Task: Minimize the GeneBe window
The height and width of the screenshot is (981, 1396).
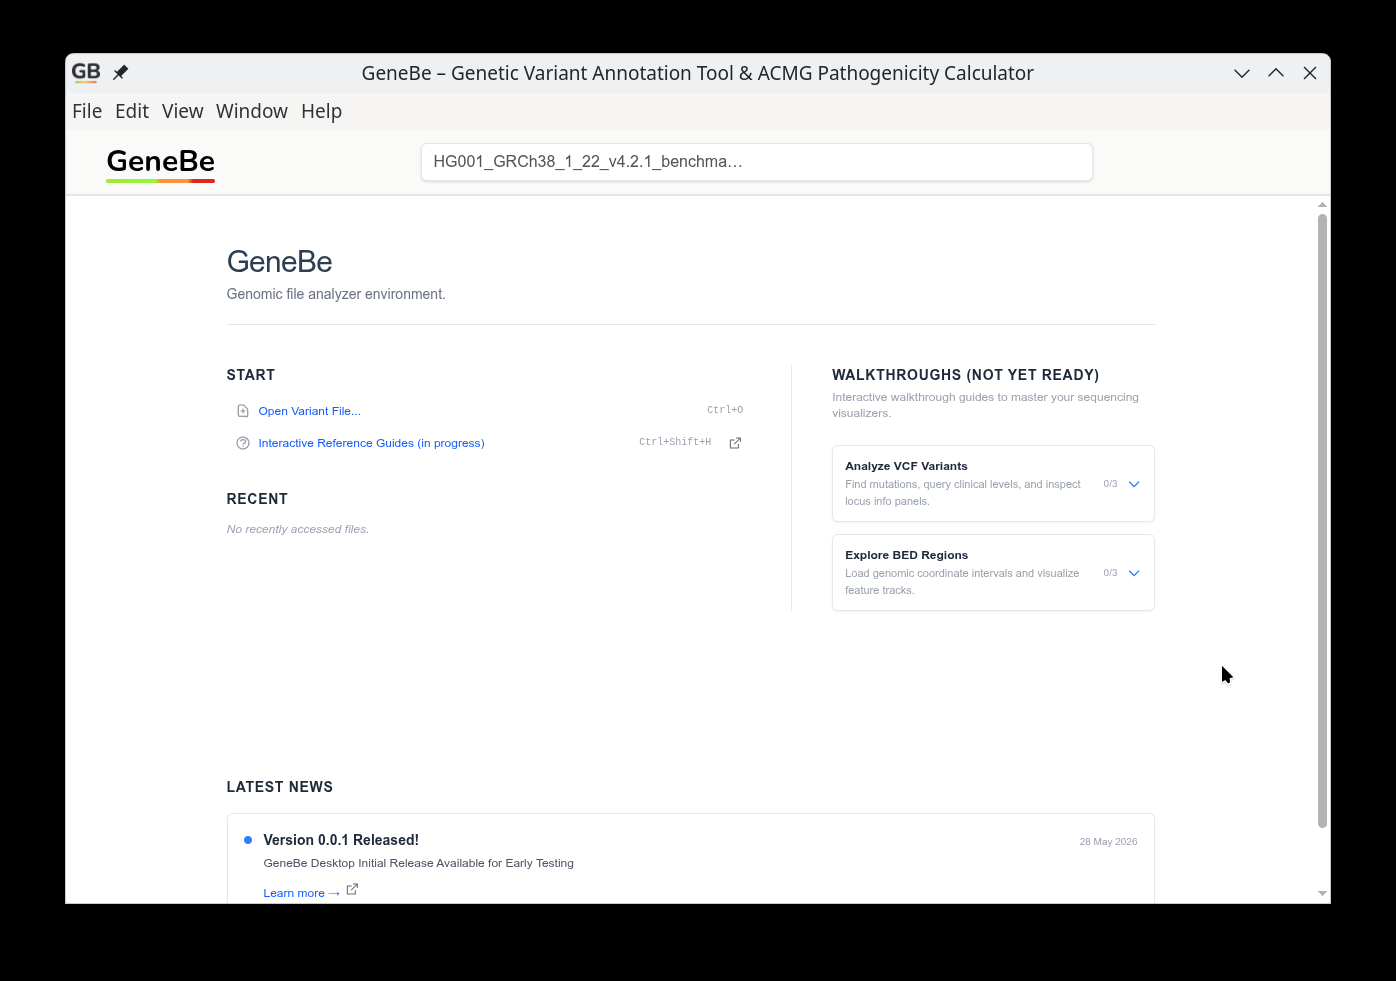Action: tap(1242, 73)
